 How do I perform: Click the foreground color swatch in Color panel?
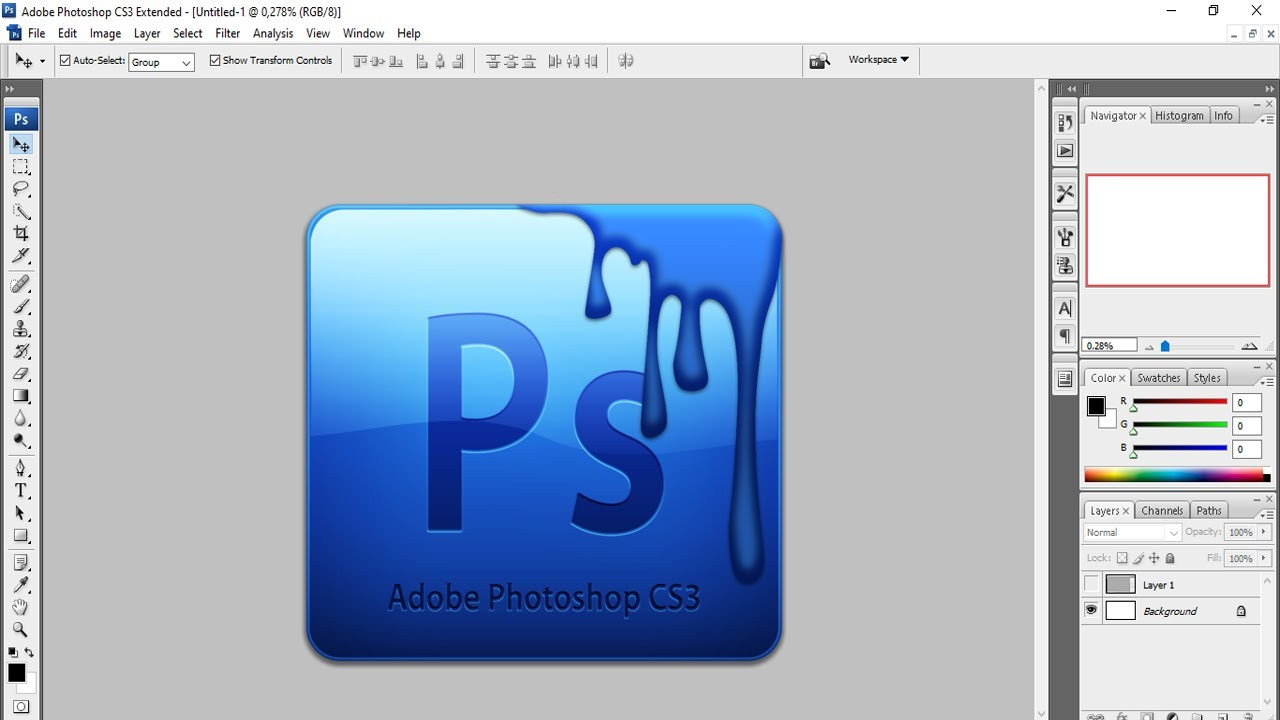[1096, 406]
